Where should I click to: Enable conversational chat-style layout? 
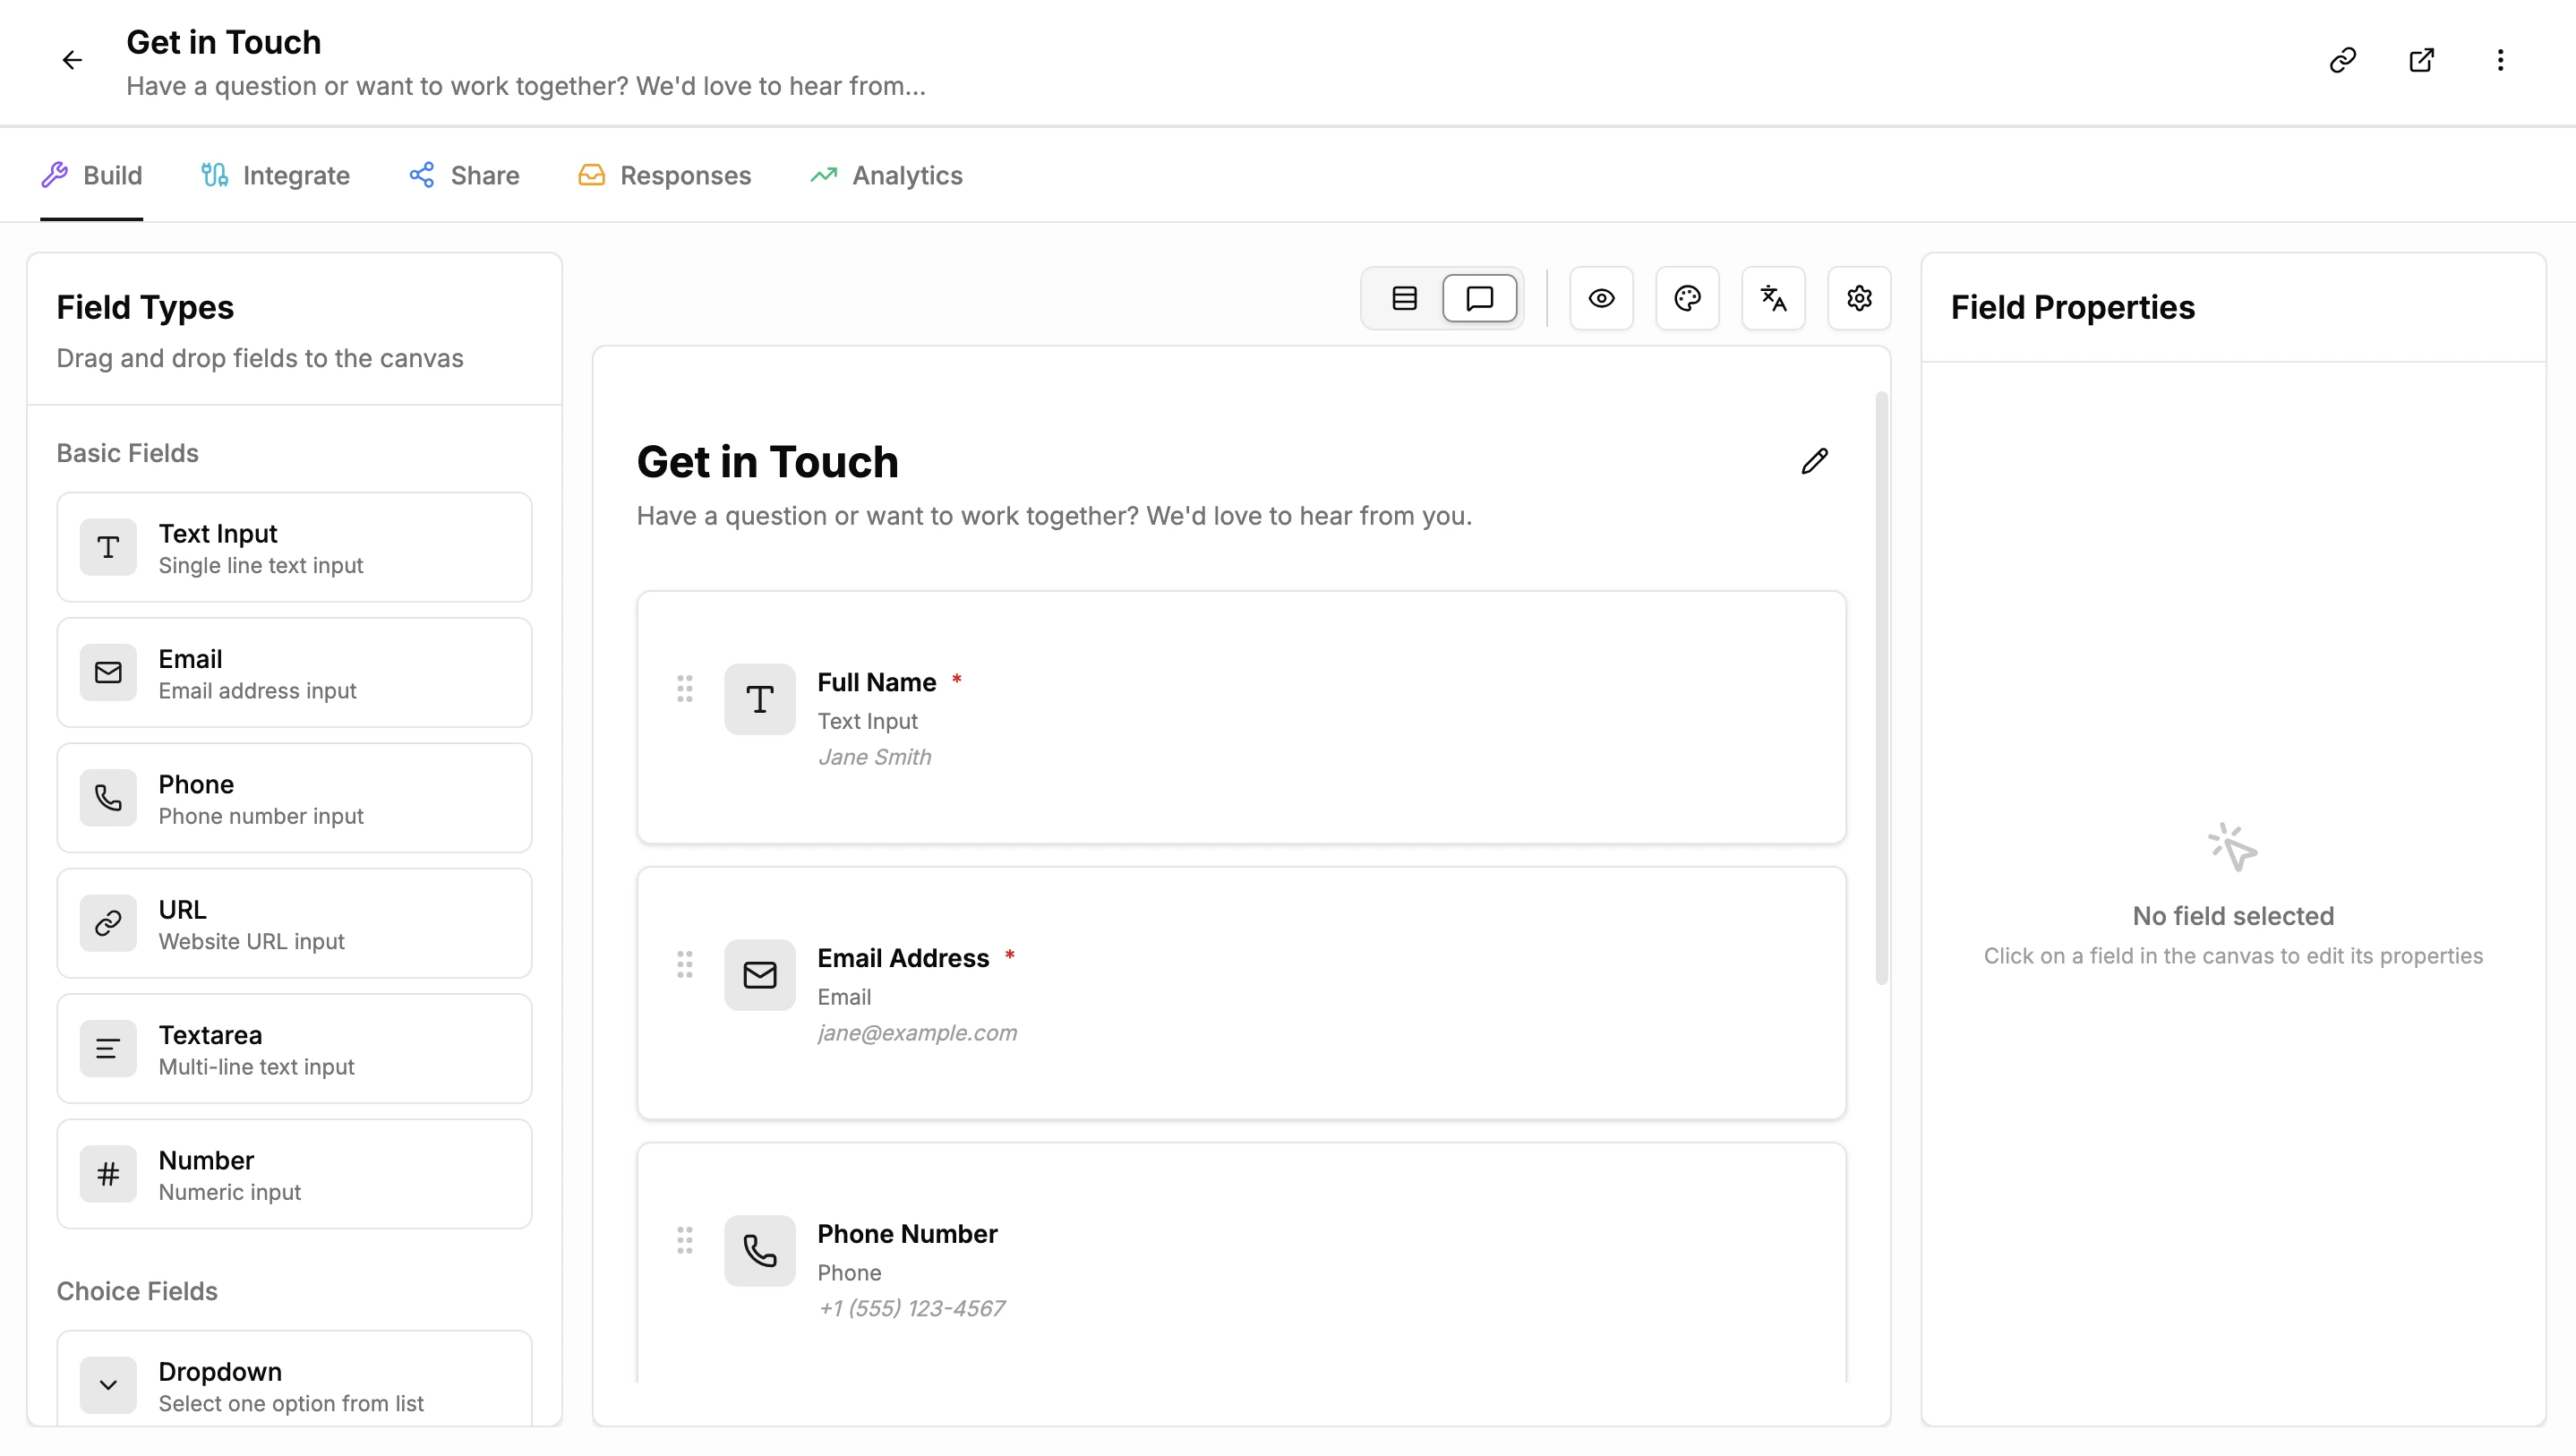[1480, 298]
